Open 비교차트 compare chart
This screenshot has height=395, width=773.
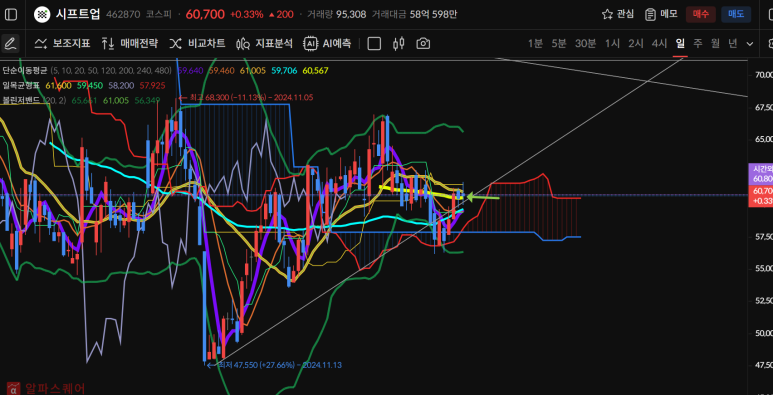[x=197, y=43]
